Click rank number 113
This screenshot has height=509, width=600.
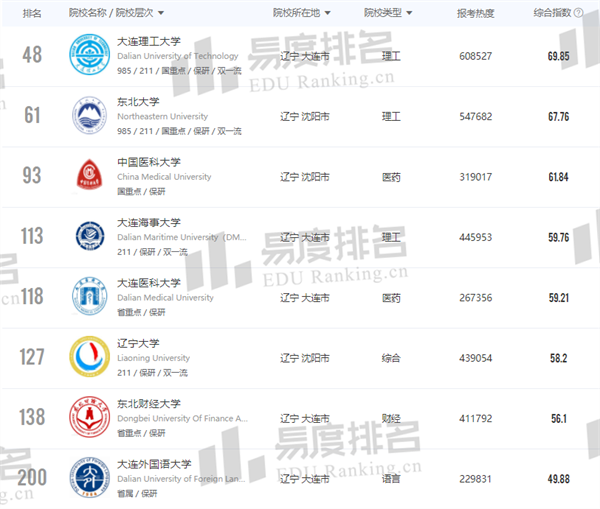pyautogui.click(x=32, y=236)
